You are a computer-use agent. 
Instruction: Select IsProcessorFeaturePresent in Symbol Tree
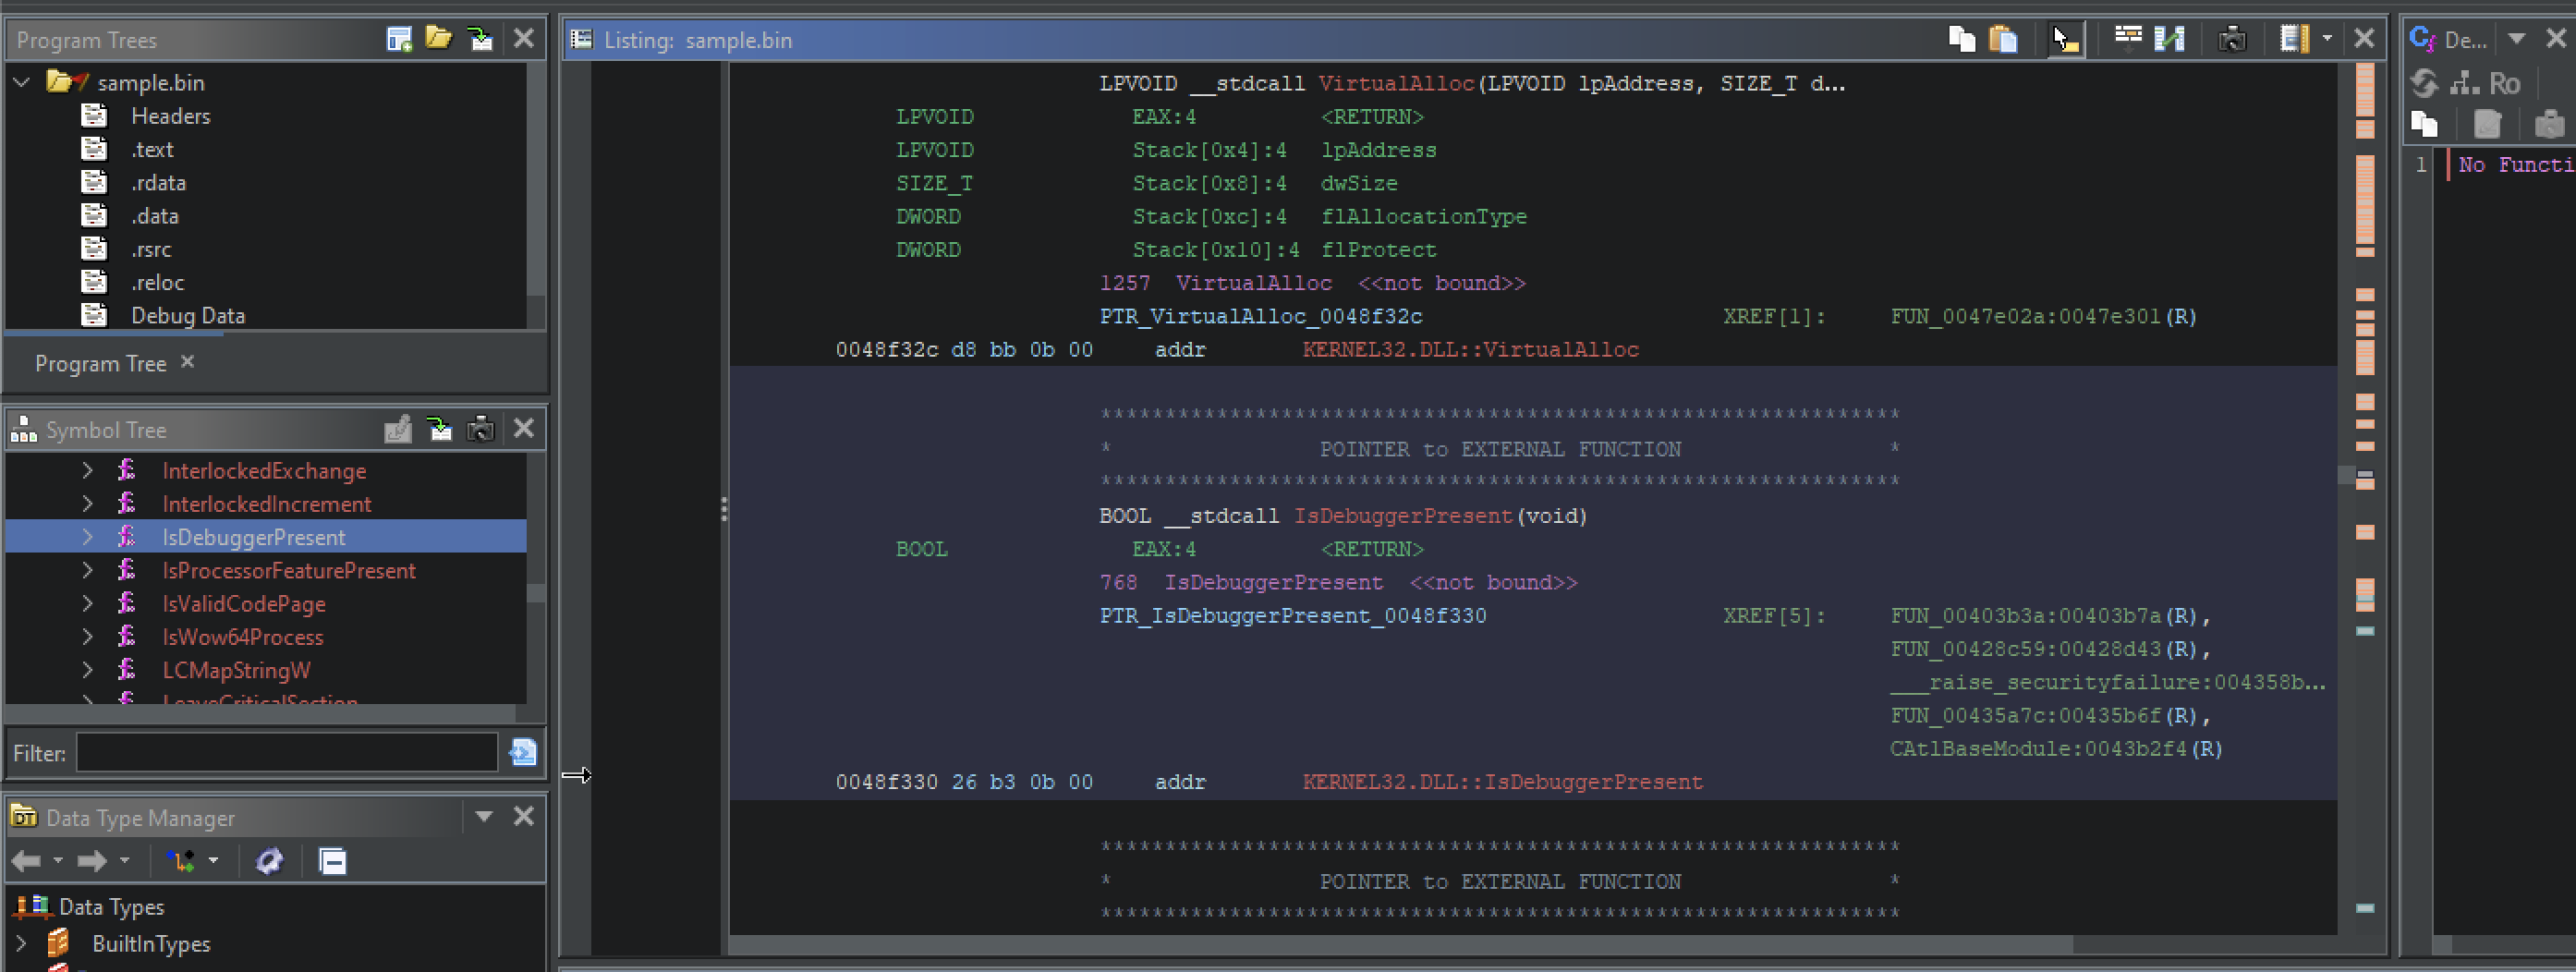289,571
